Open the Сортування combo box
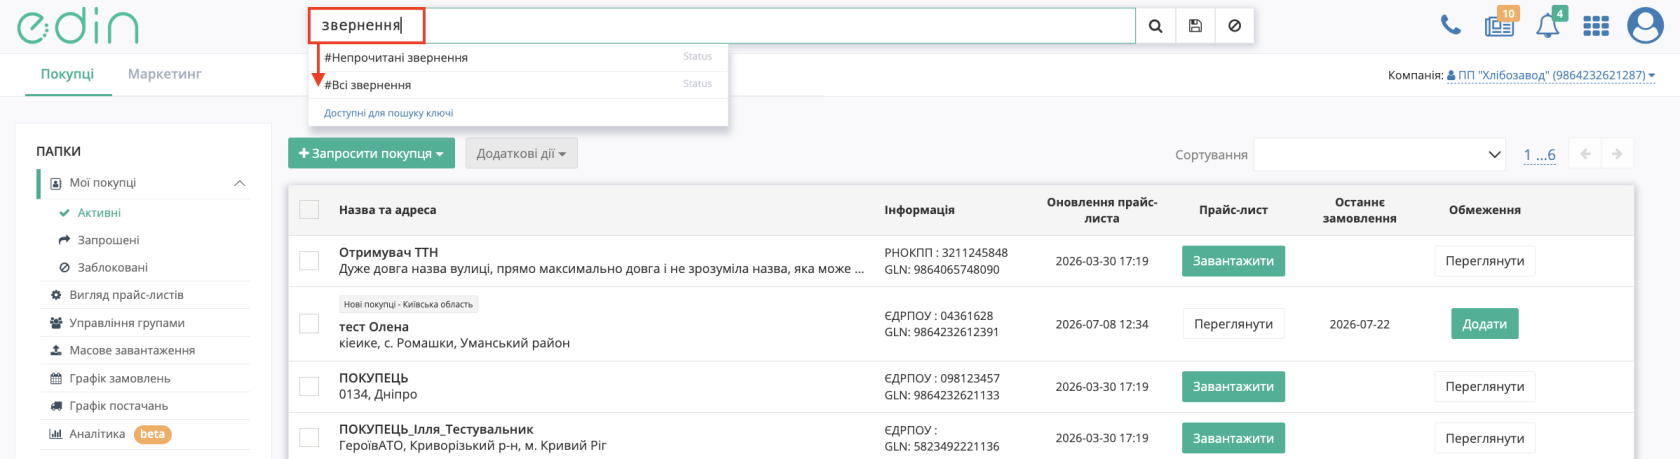Viewport: 1680px width, 459px height. pyautogui.click(x=1380, y=154)
